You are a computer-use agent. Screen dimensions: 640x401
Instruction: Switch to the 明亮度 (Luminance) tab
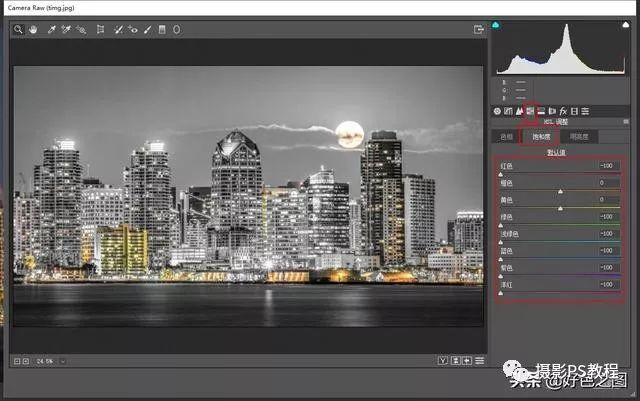click(x=577, y=136)
